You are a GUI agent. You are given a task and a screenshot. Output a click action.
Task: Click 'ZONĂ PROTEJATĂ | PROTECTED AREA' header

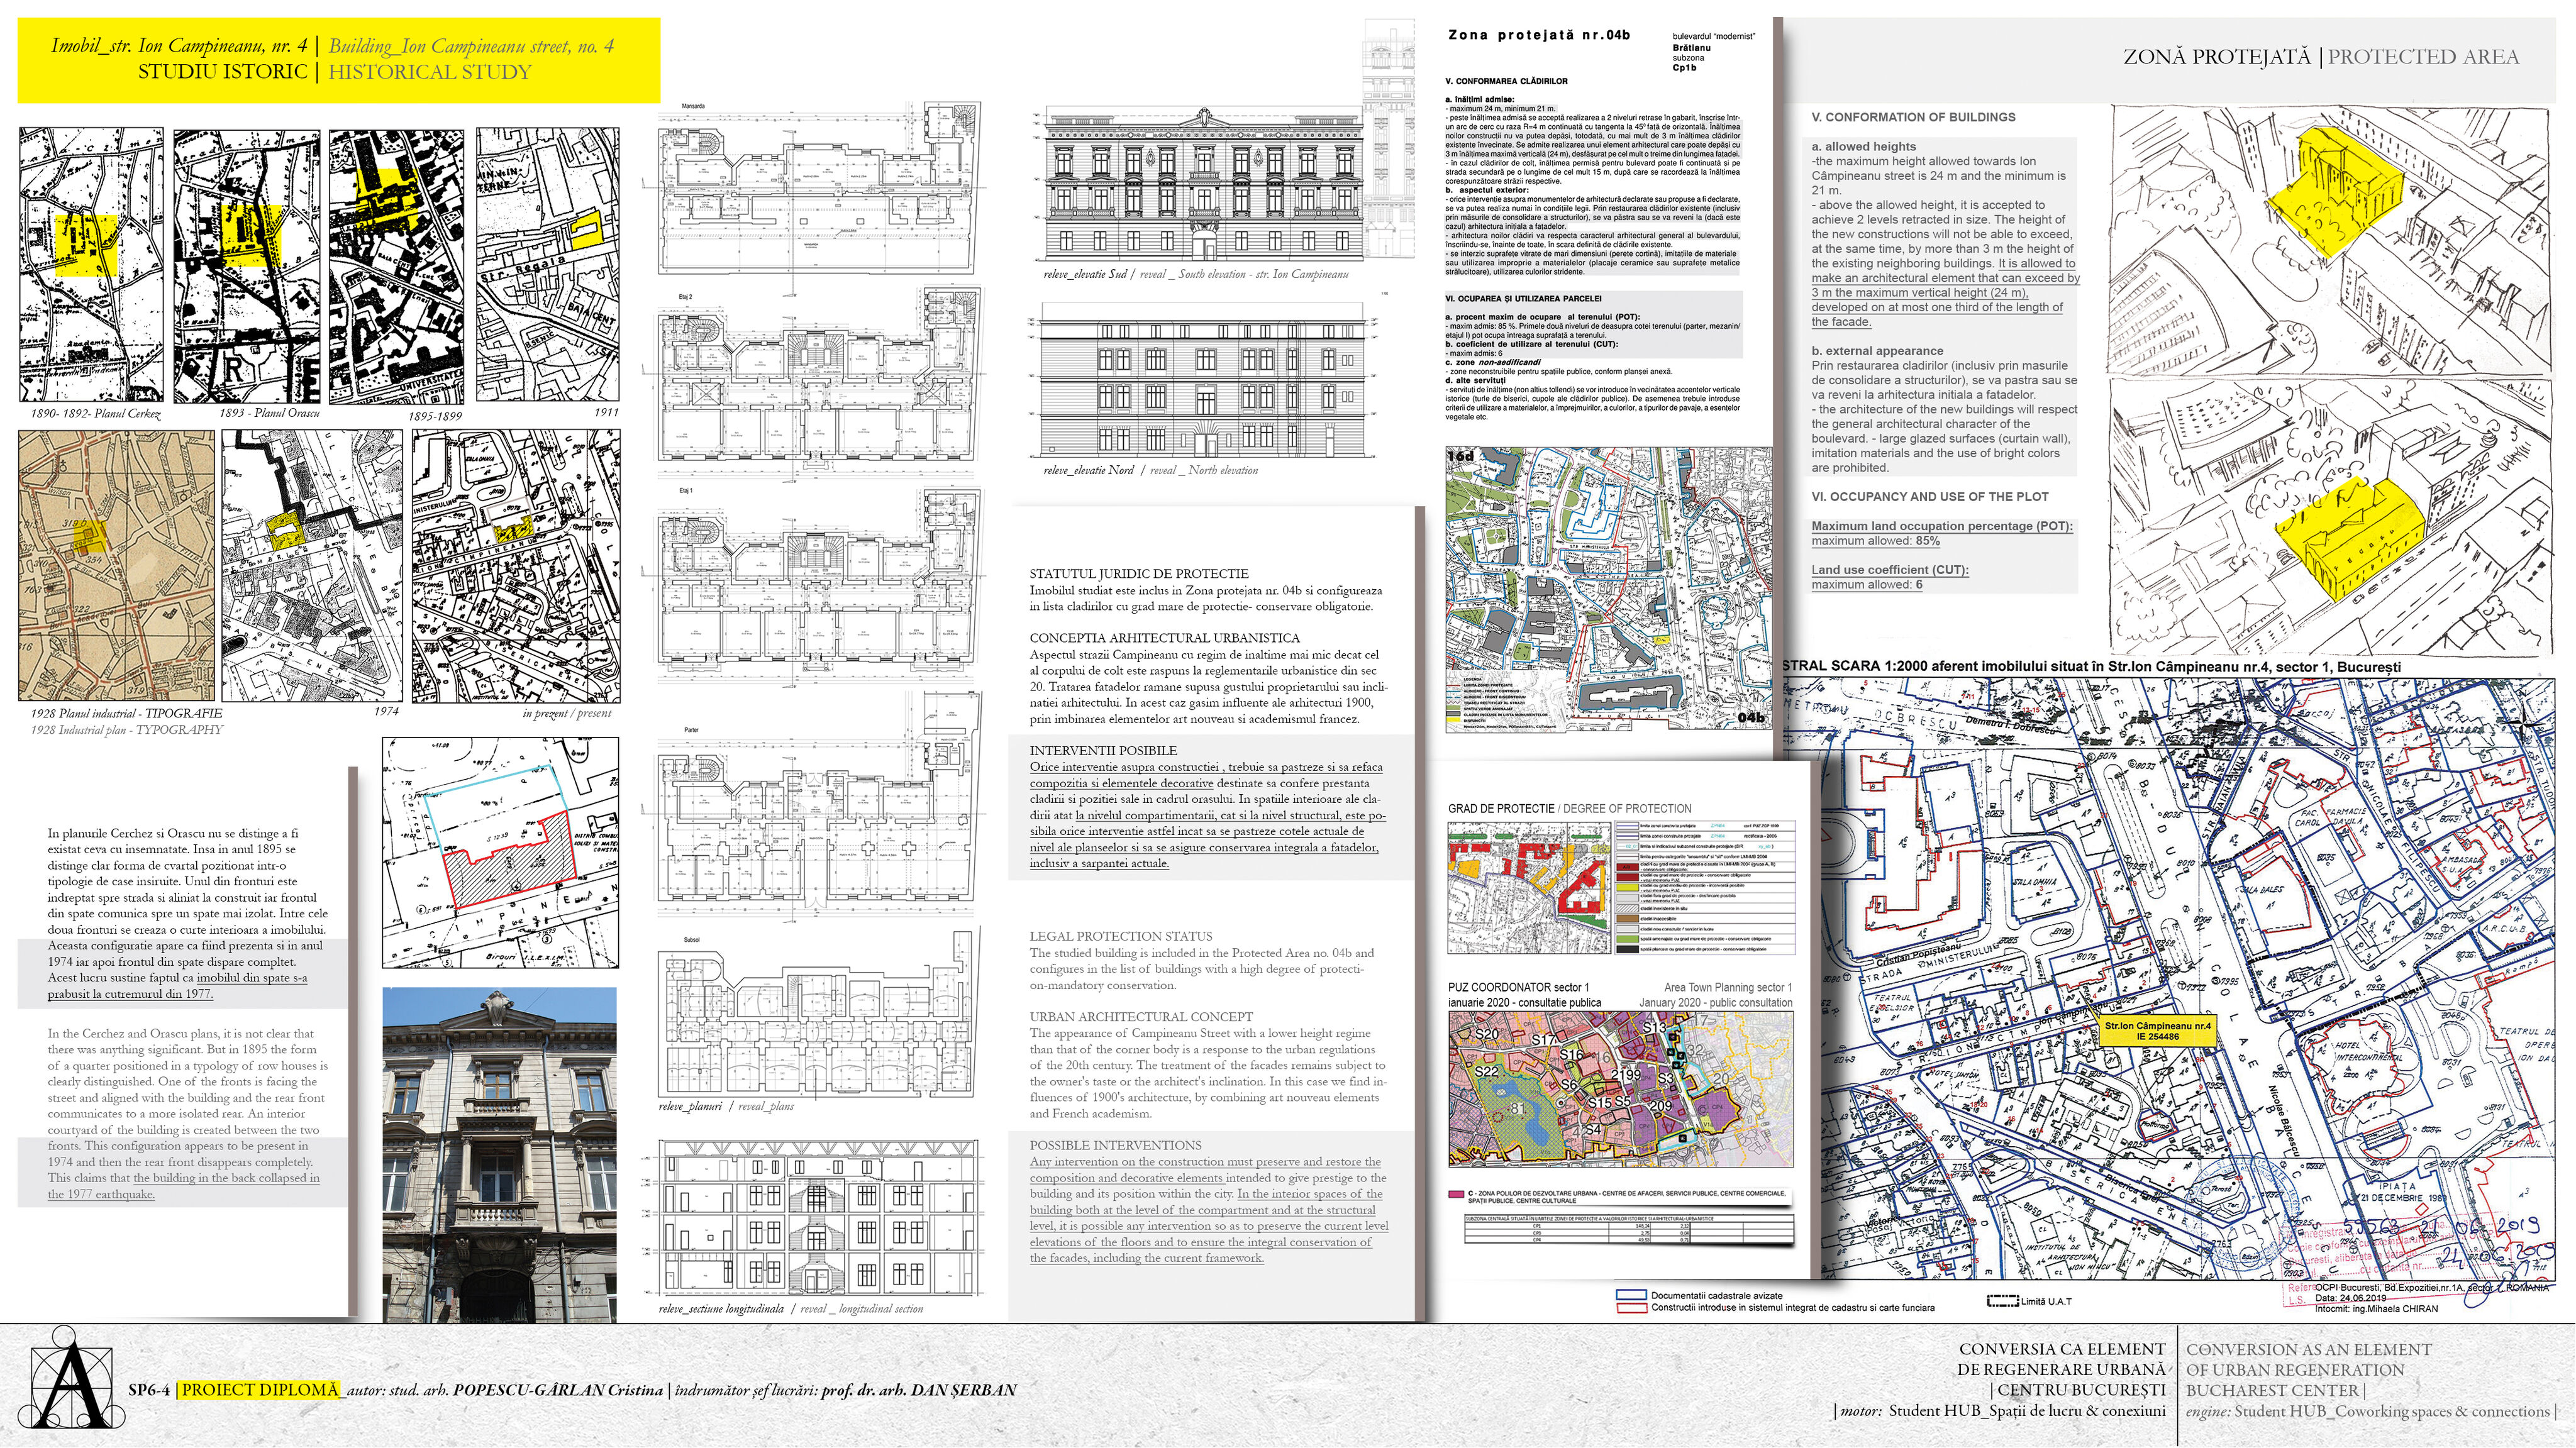pos(2320,57)
